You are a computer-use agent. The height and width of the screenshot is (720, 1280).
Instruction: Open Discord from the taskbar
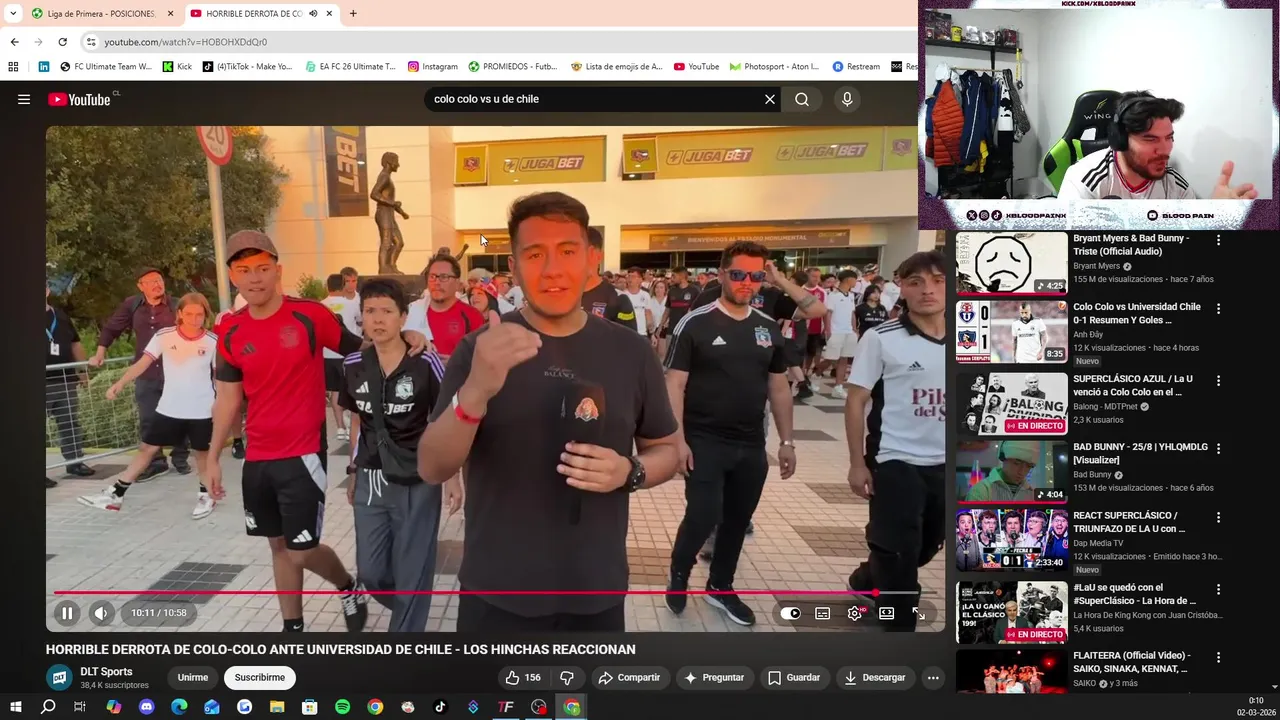(146, 707)
